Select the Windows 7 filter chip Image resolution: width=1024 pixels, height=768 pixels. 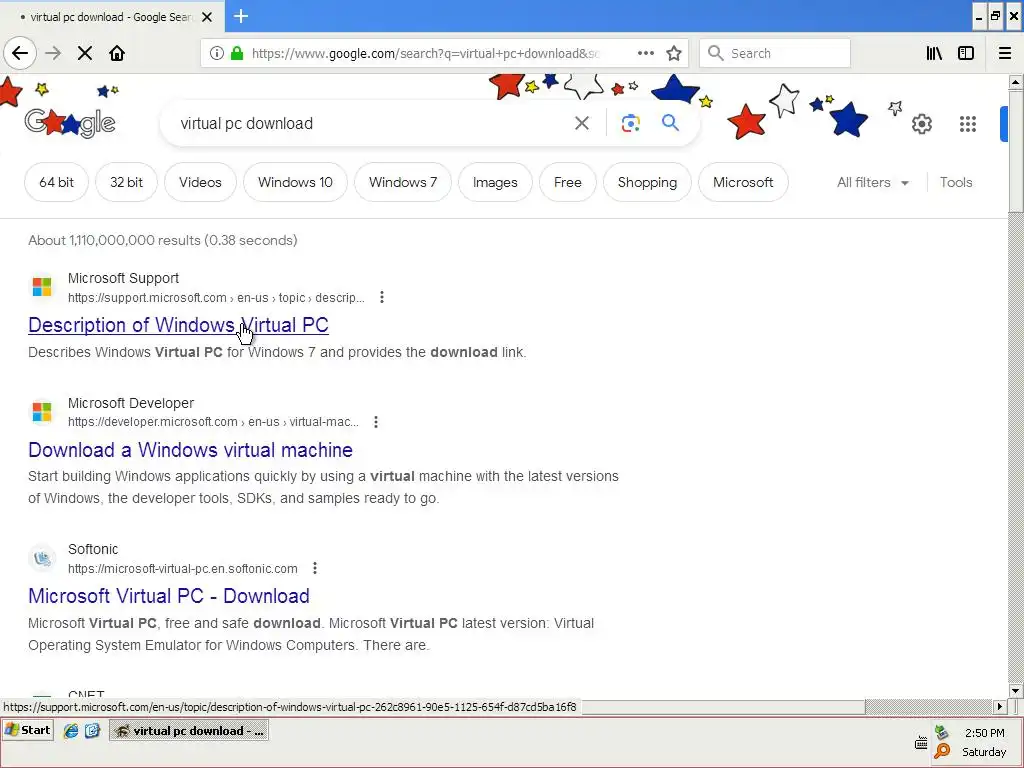click(403, 182)
